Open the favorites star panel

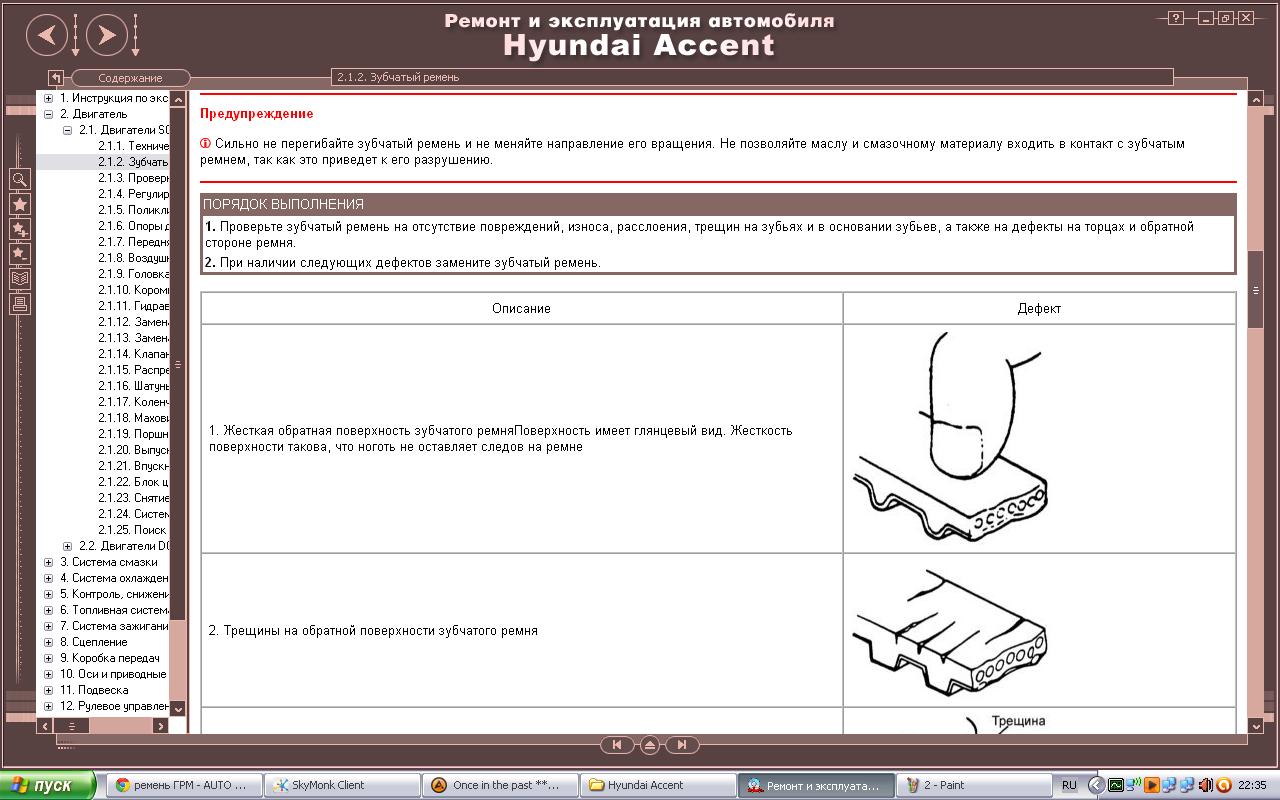[x=19, y=204]
